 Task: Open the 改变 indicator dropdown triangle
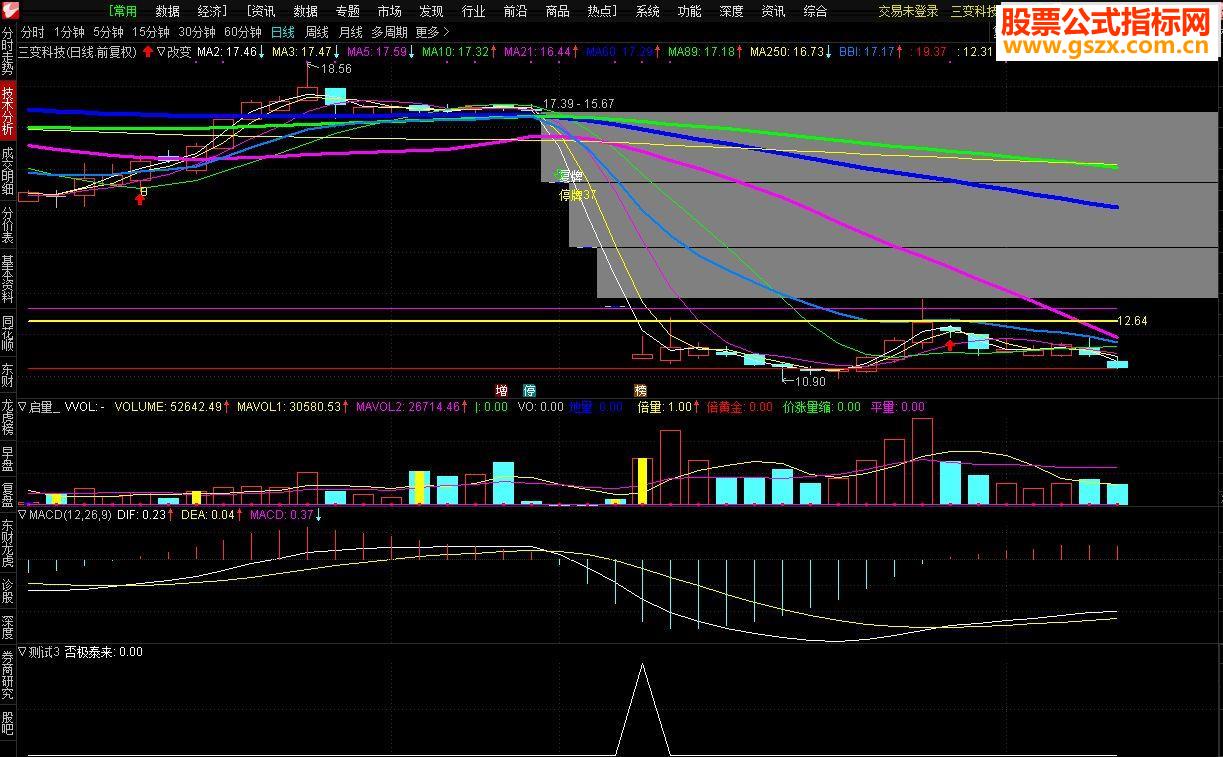click(161, 51)
